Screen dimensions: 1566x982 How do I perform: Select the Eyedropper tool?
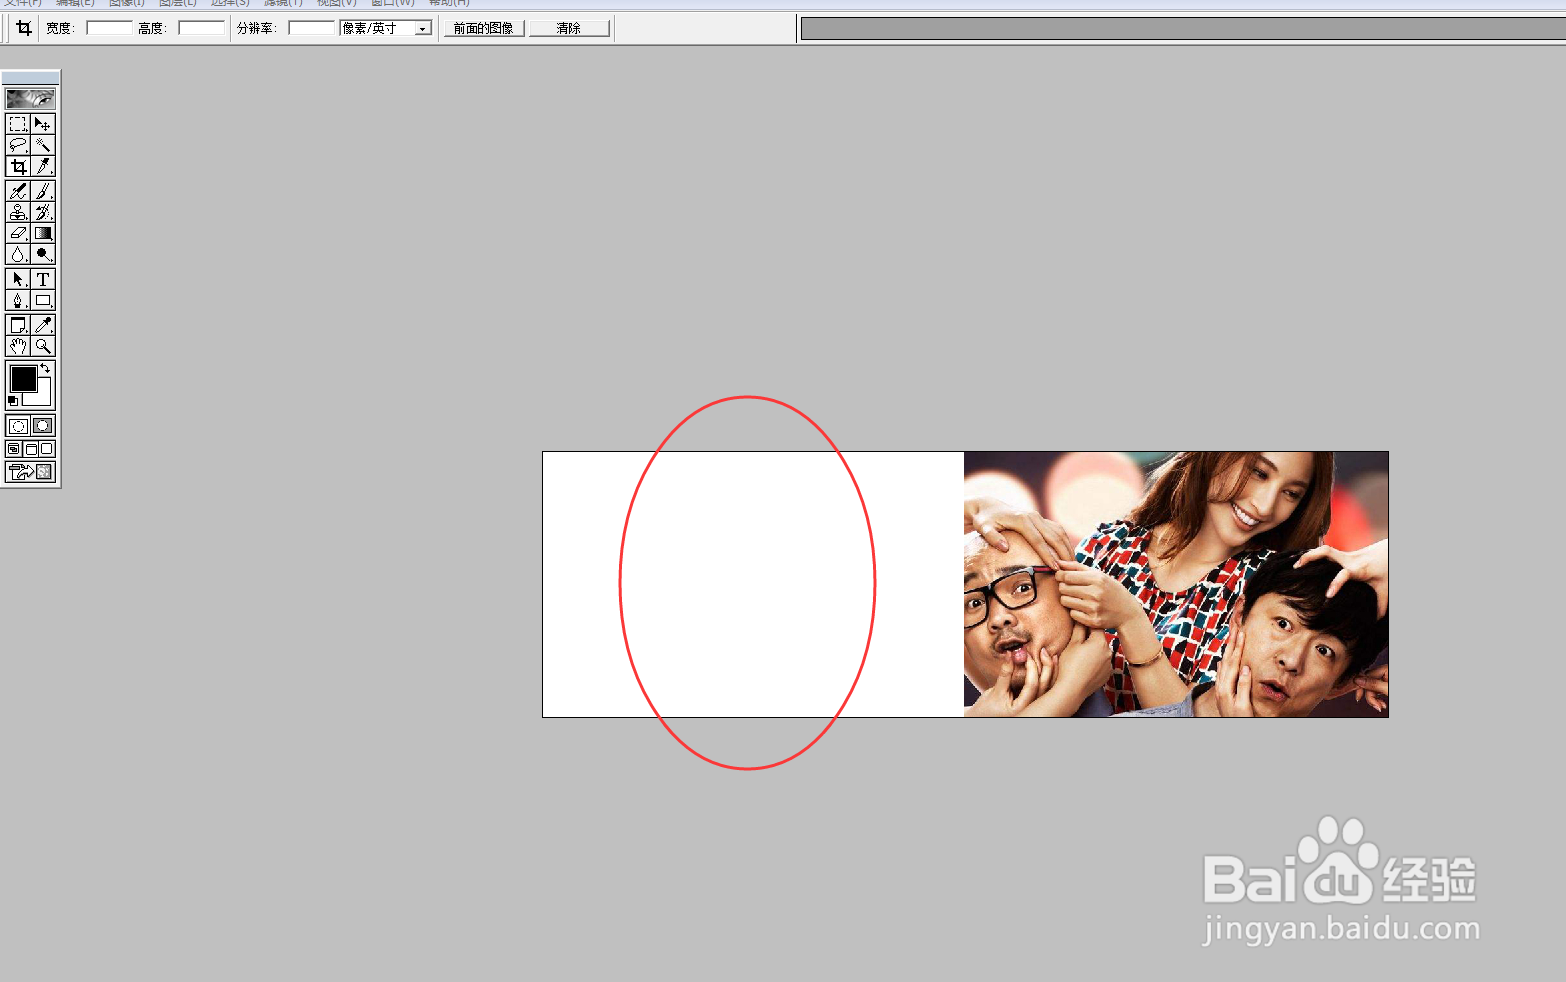click(x=43, y=325)
